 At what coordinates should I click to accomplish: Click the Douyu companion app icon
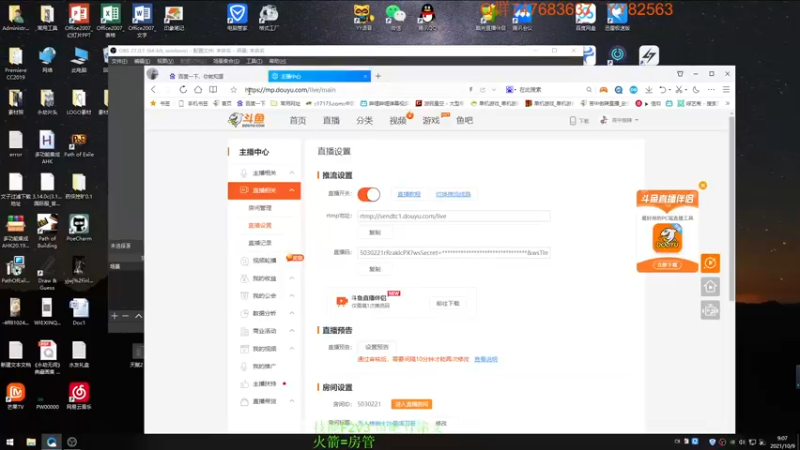(x=667, y=238)
